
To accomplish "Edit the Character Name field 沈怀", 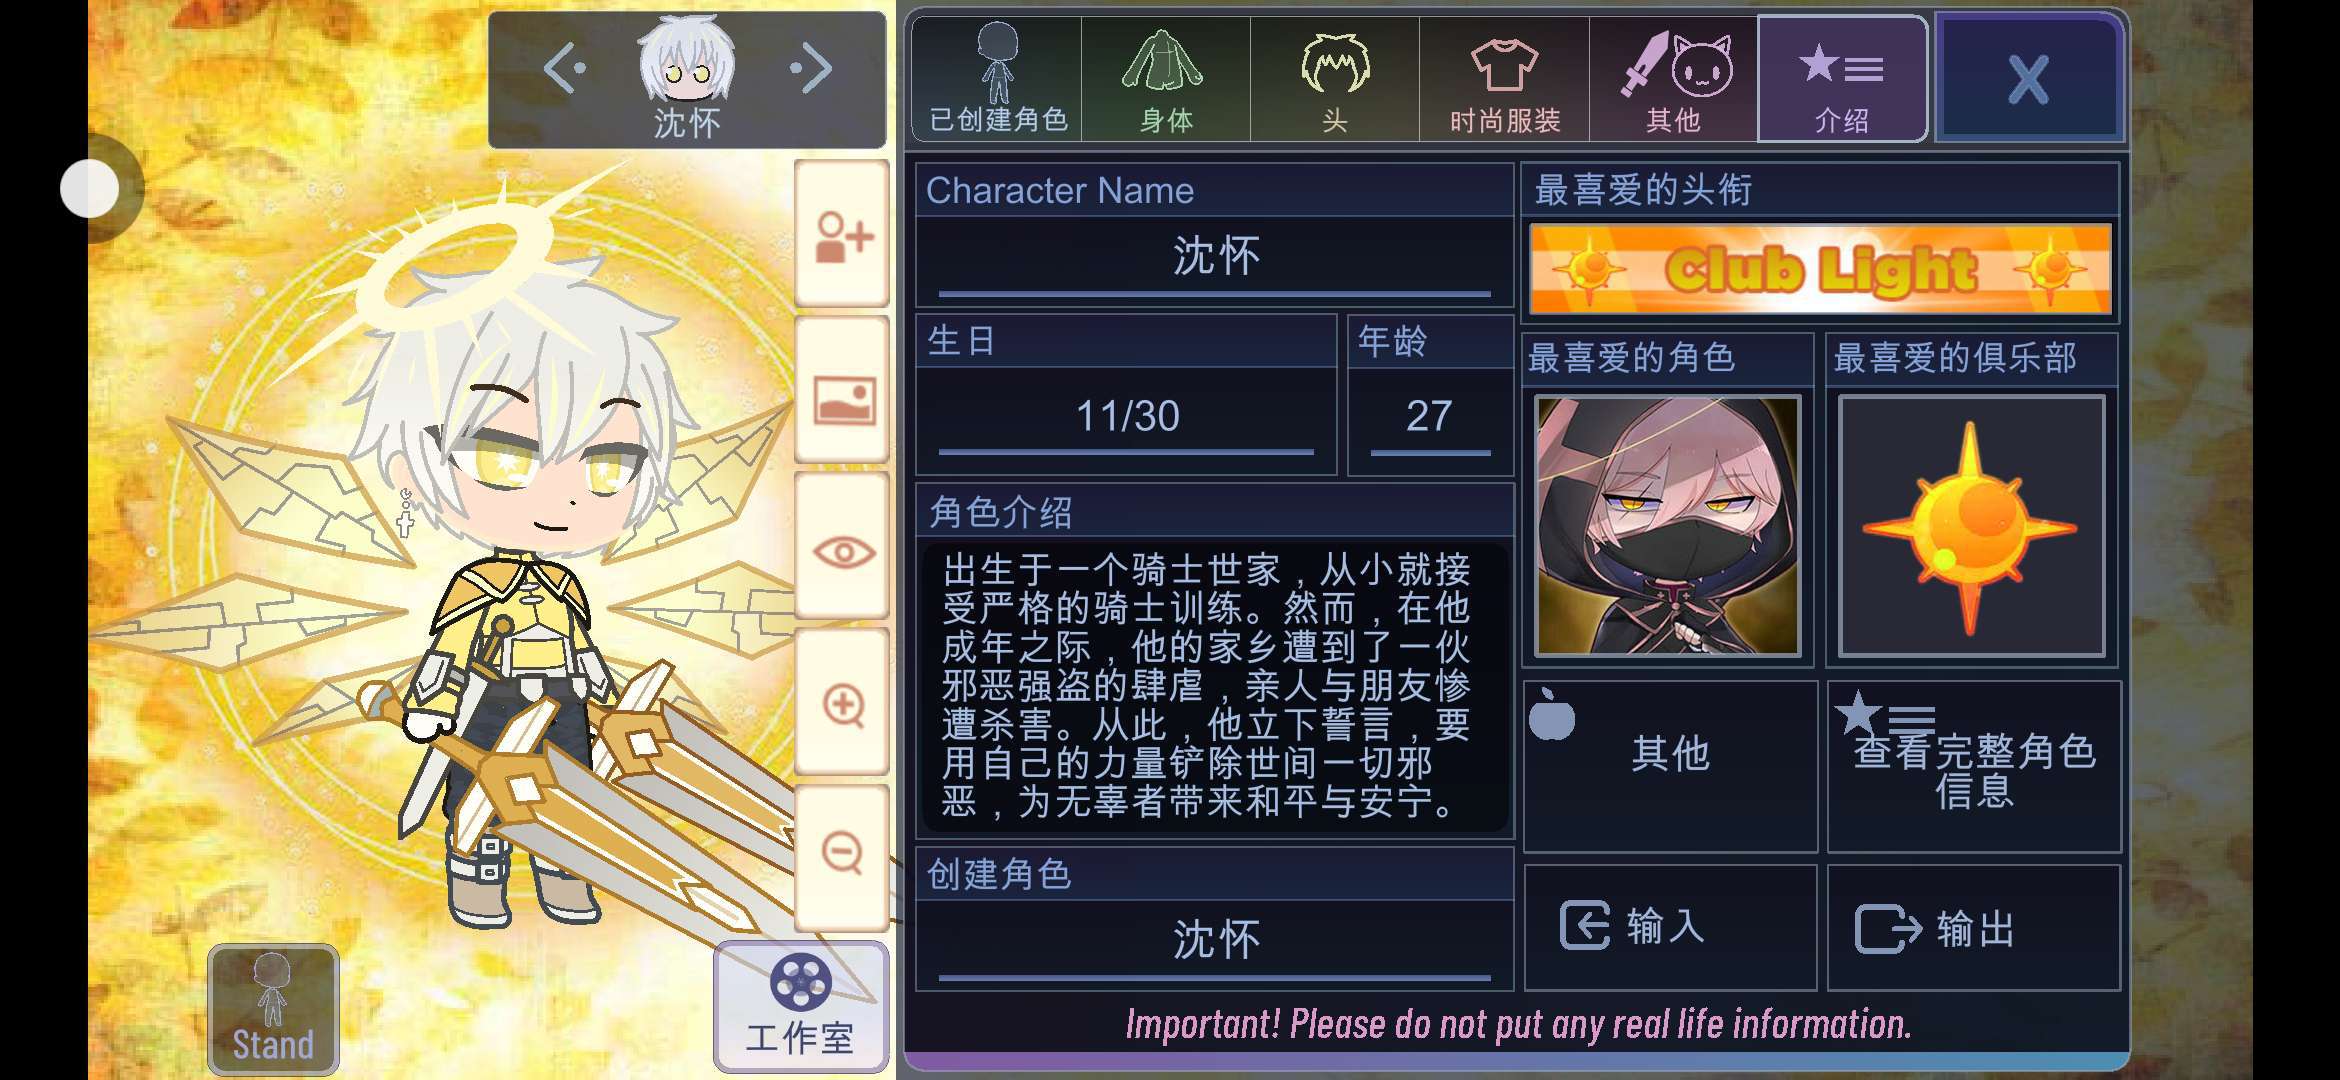I will click(x=1215, y=258).
